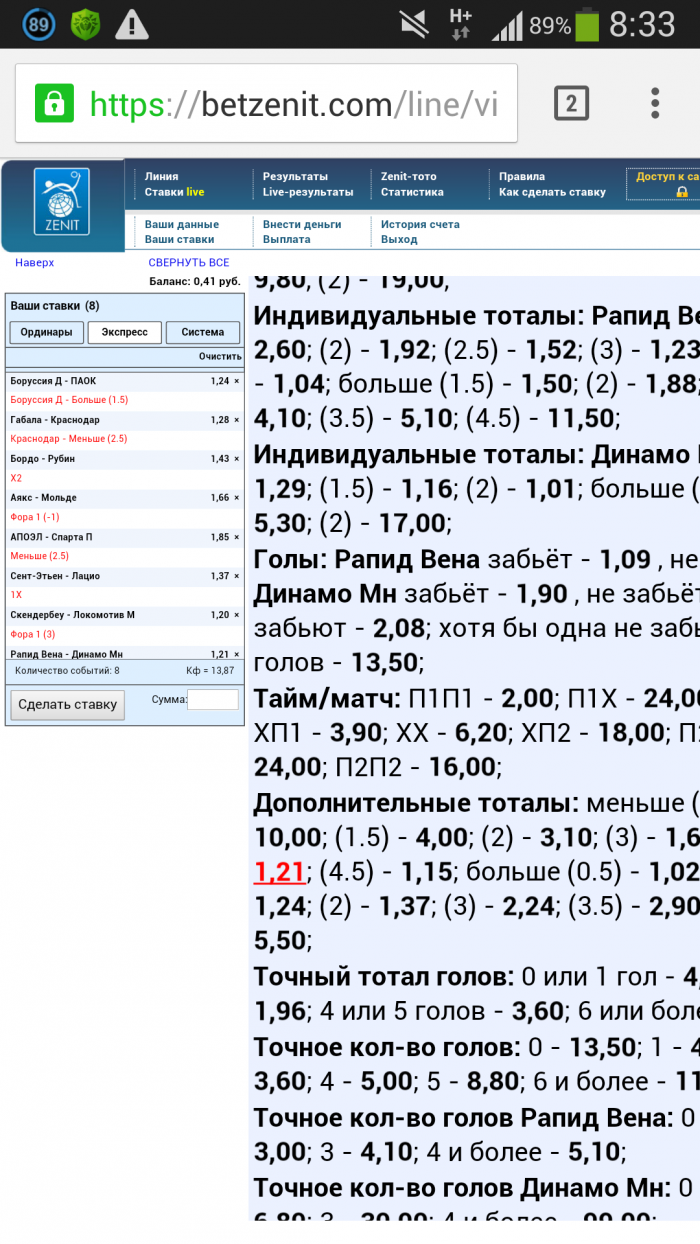Viewport: 700px width, 1244px height.
Task: Select odds 1,90 for Динамо Мн забьёт
Action: pyautogui.click(x=542, y=593)
